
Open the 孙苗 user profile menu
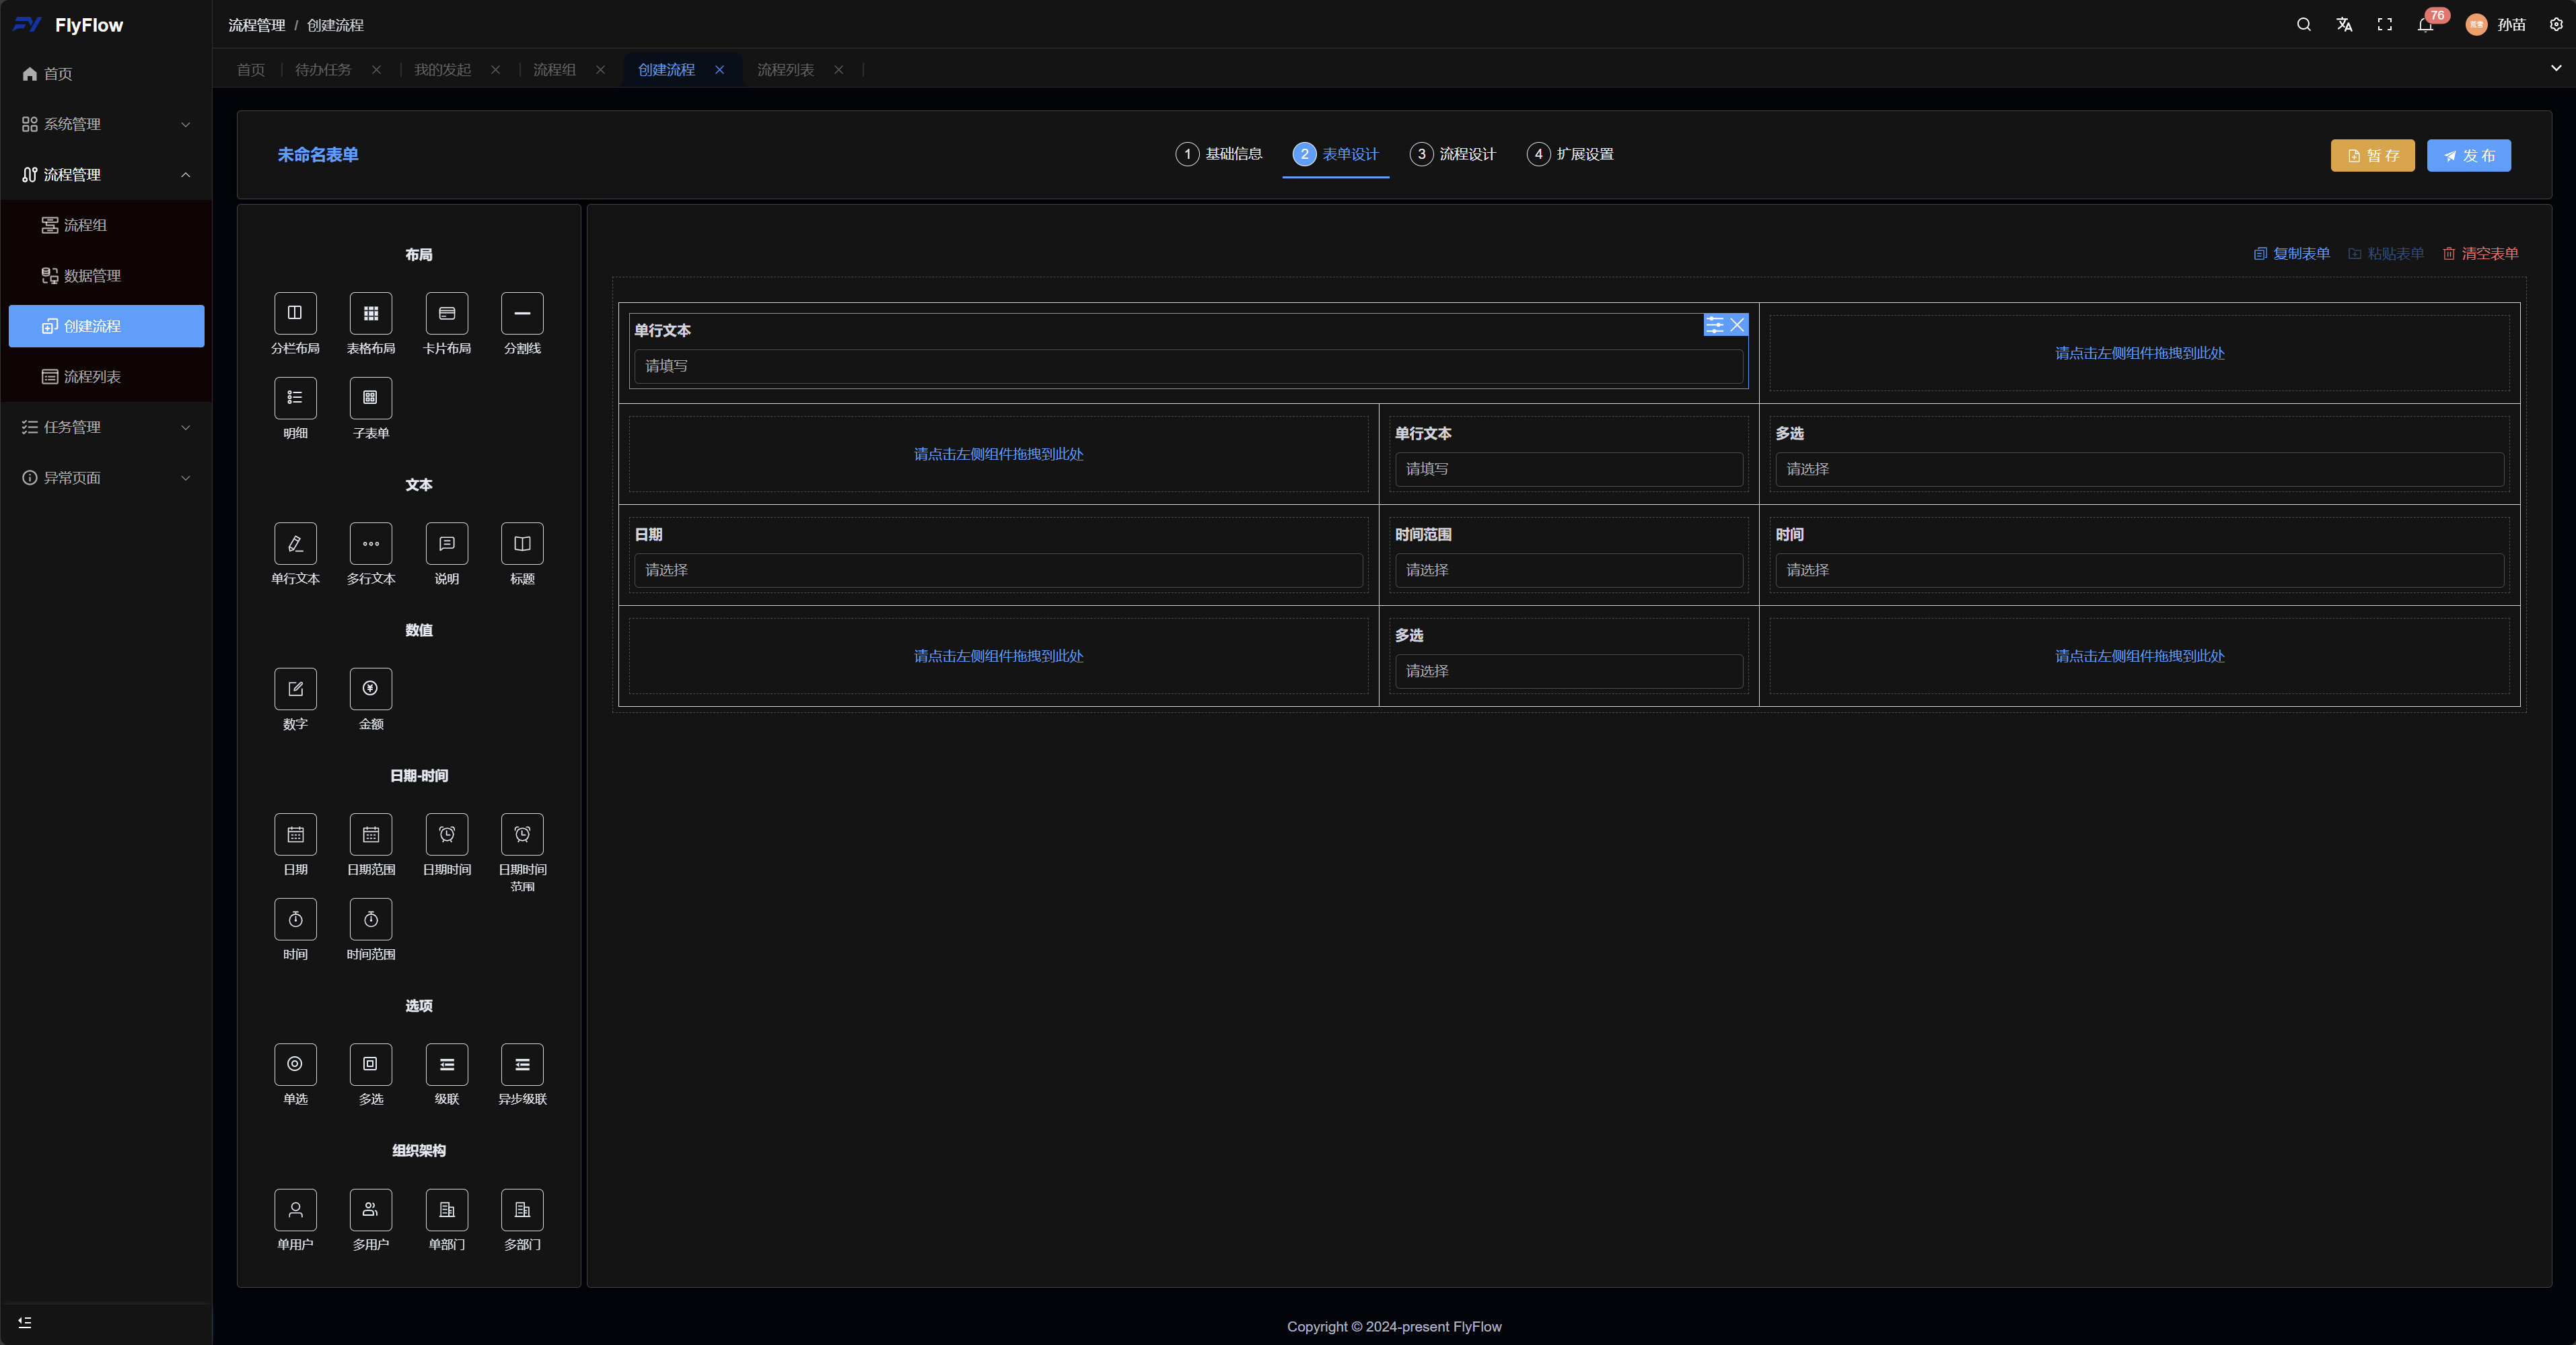(2497, 24)
